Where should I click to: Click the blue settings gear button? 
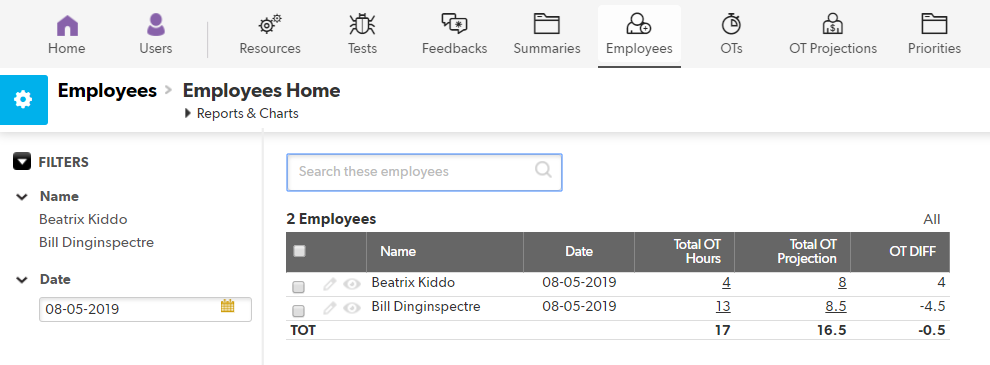coord(23,100)
